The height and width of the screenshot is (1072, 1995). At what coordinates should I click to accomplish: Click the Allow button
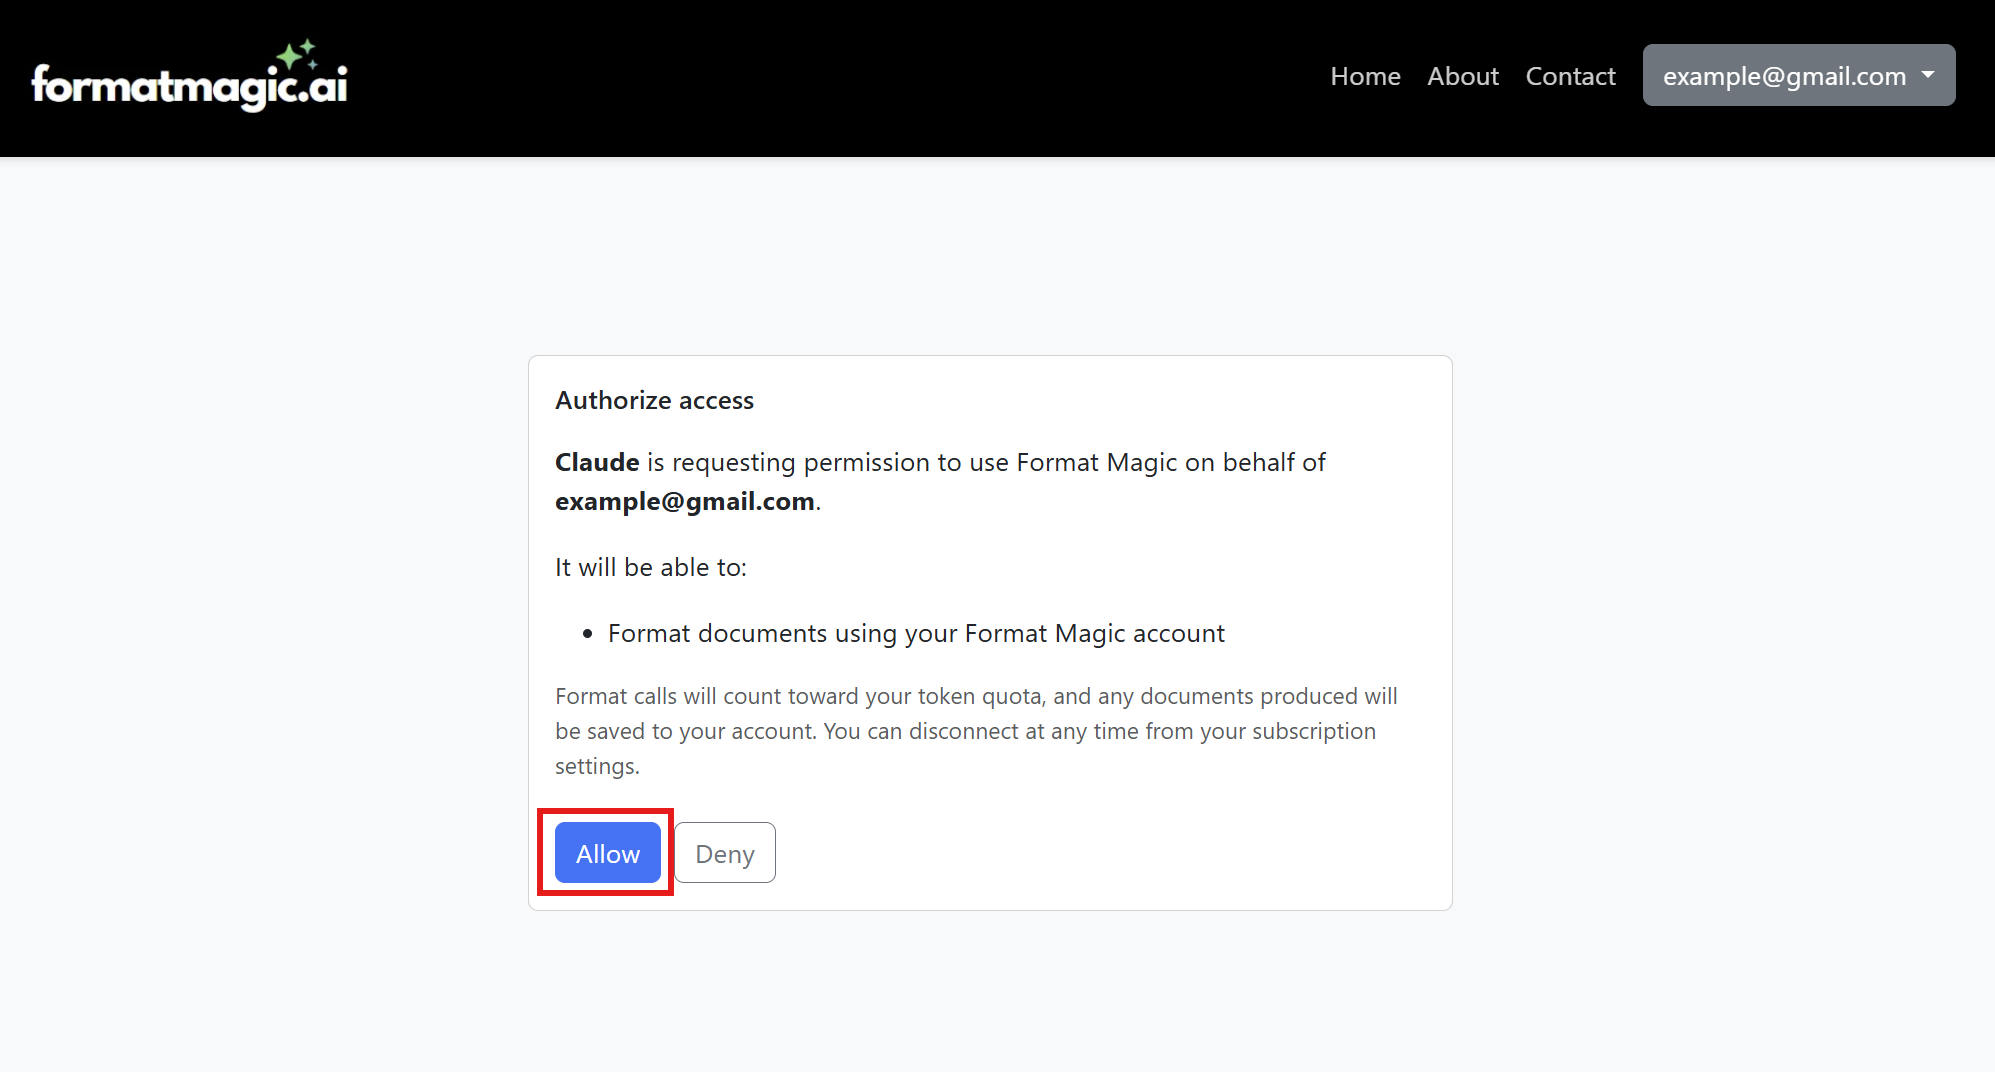(607, 853)
